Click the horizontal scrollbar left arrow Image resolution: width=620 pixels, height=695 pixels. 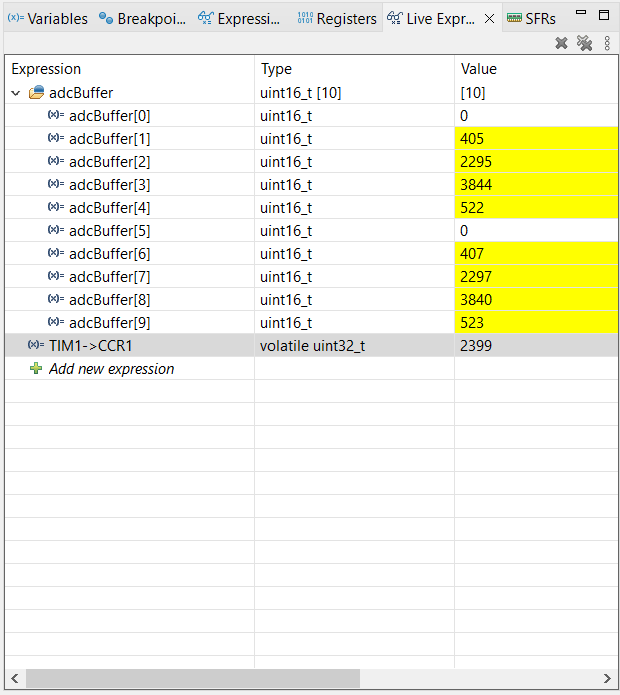tap(15, 678)
